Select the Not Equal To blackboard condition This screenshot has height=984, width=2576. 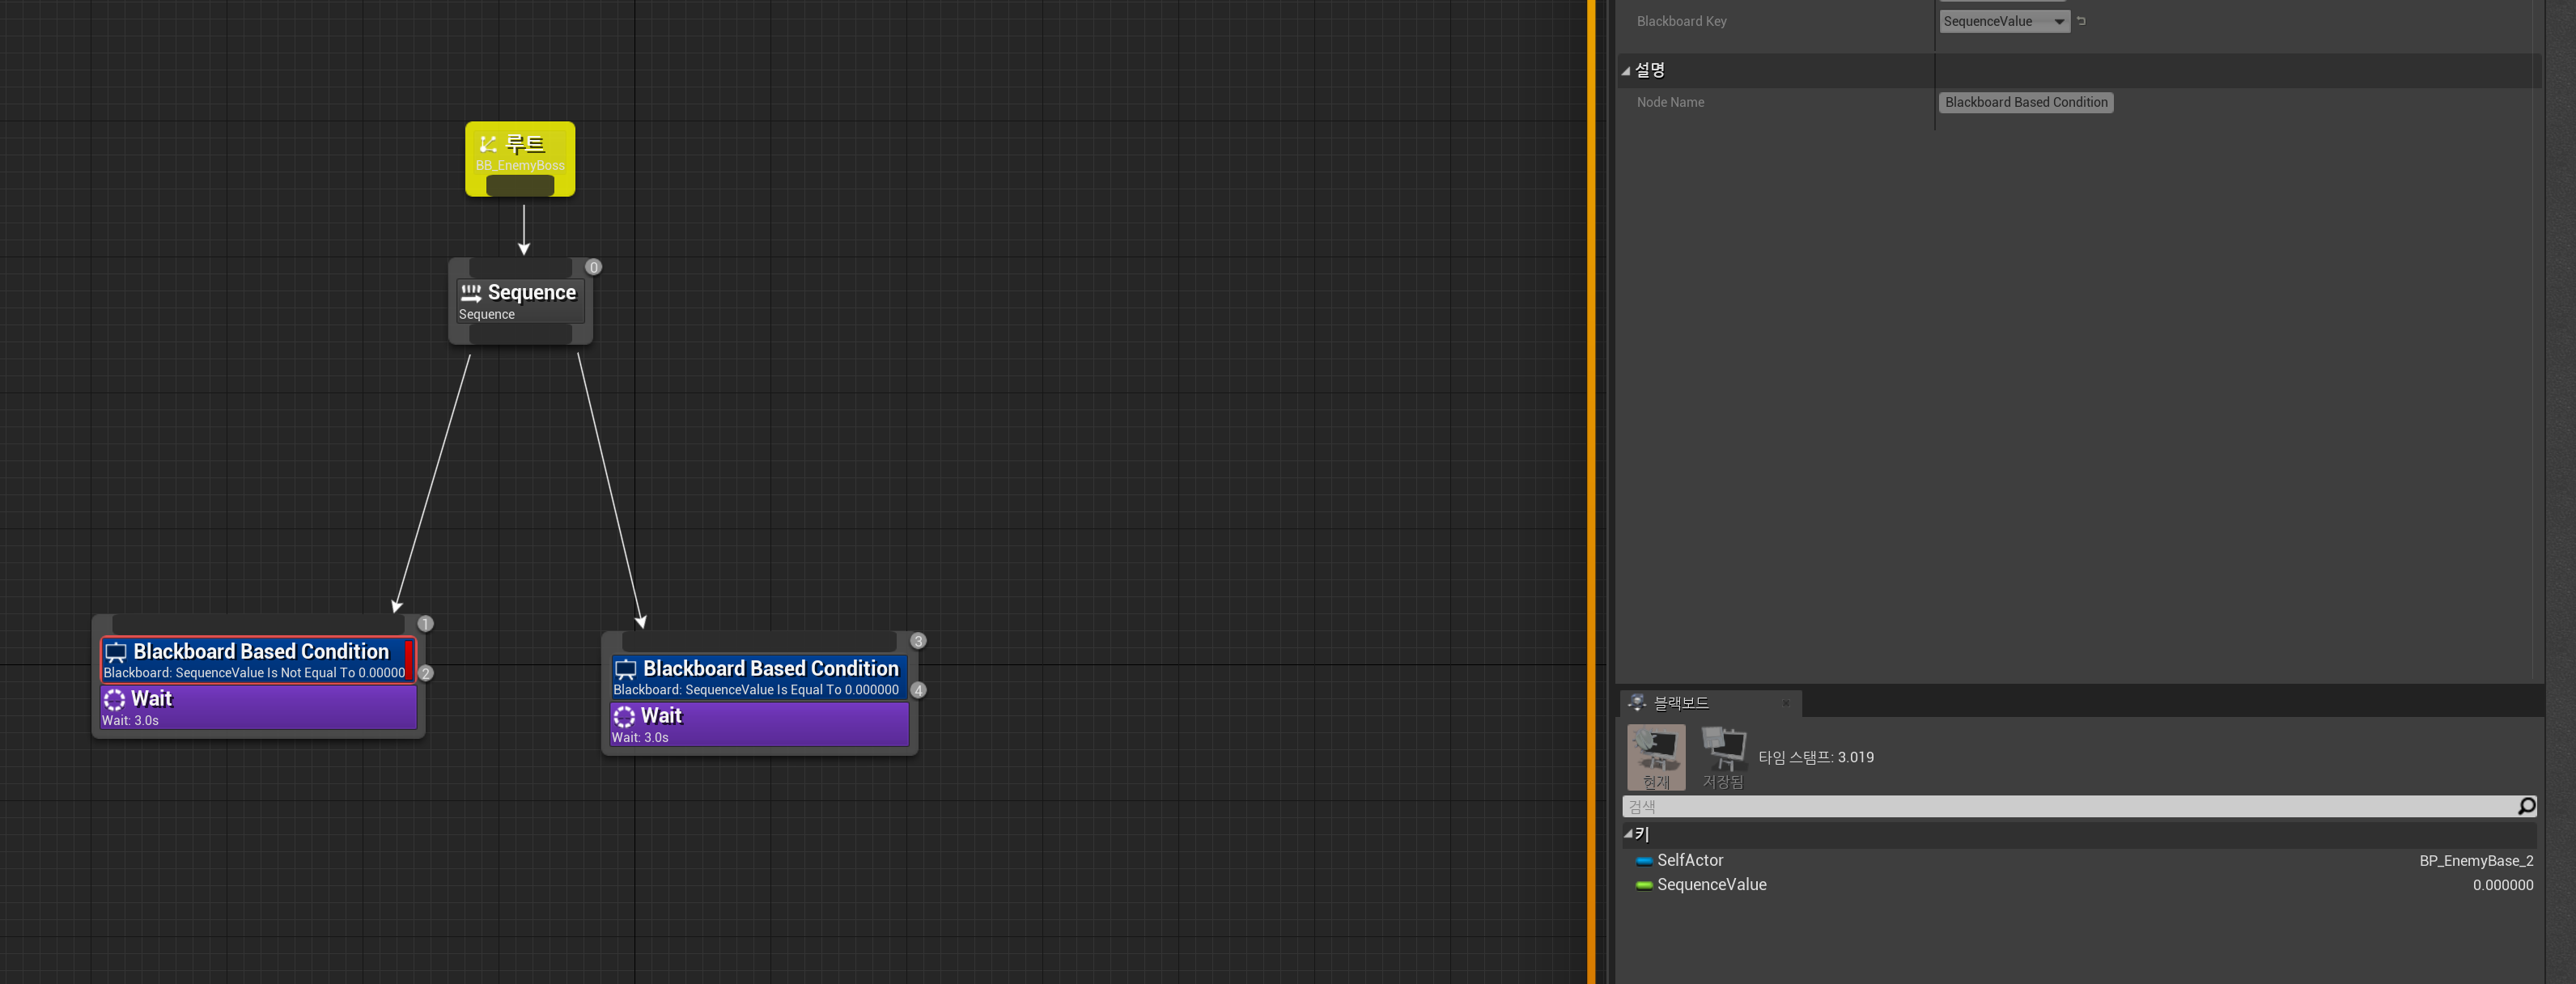click(x=254, y=659)
